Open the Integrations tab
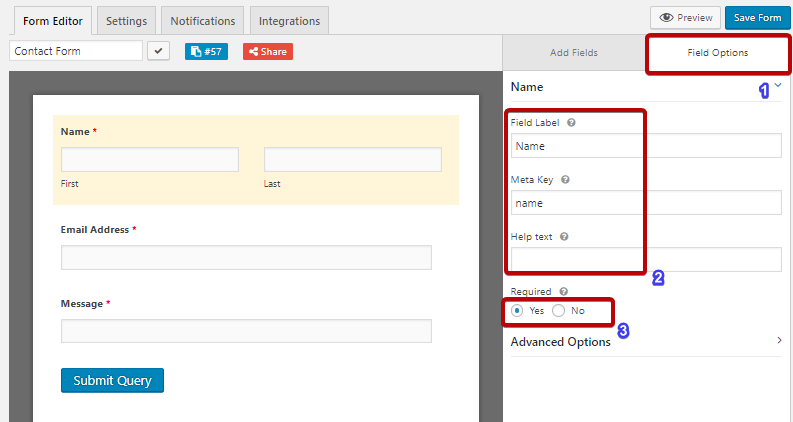Image resolution: width=793 pixels, height=422 pixels. click(289, 21)
